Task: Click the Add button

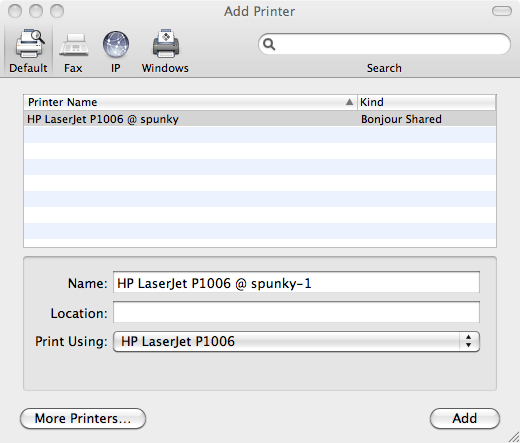Action: coord(465,418)
